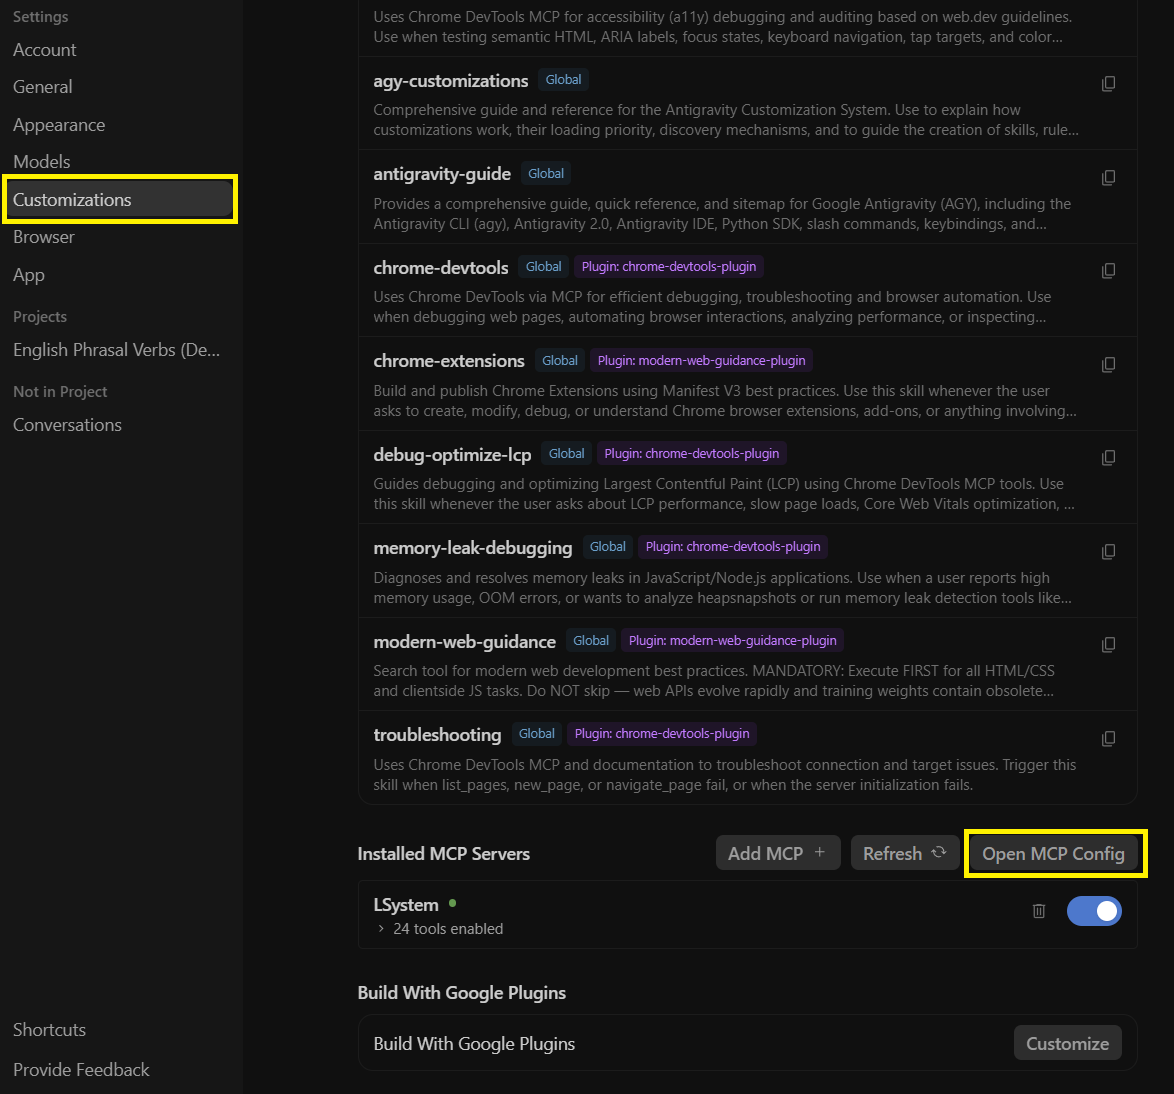Copy icon in chrome-devtools row
Screen dimensions: 1174x1094
click(1108, 270)
